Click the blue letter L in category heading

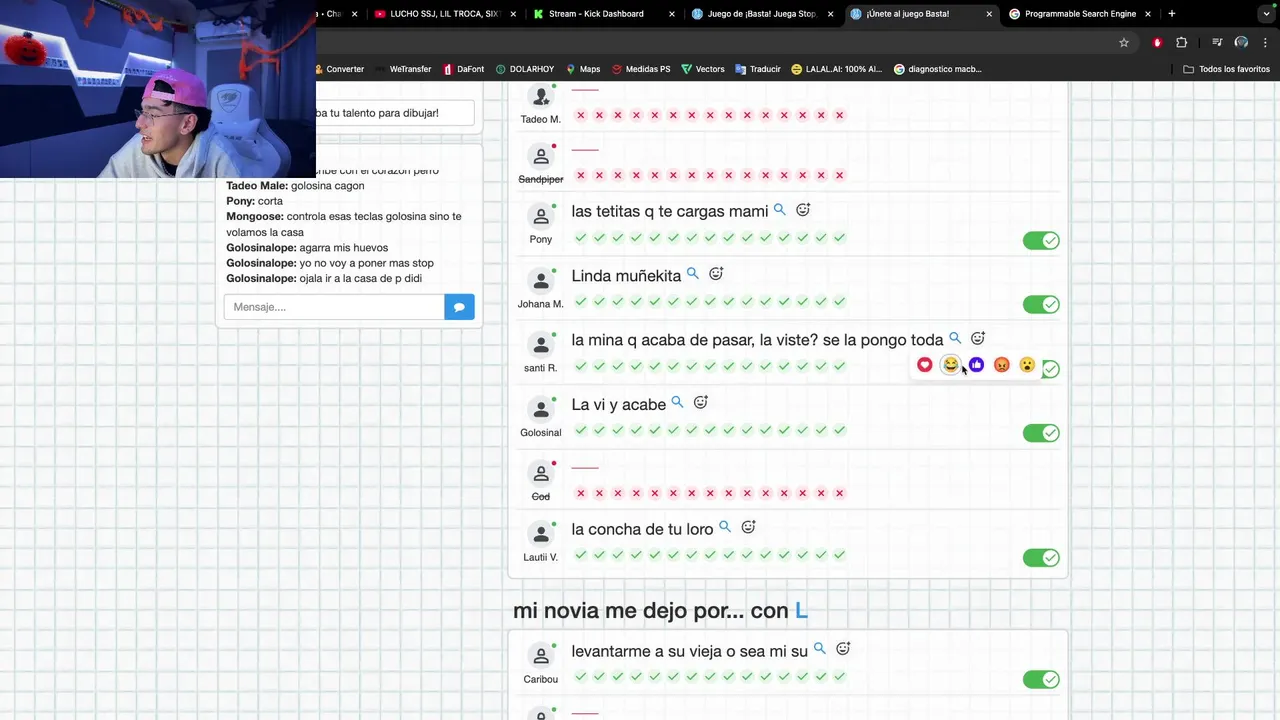pyautogui.click(x=801, y=610)
